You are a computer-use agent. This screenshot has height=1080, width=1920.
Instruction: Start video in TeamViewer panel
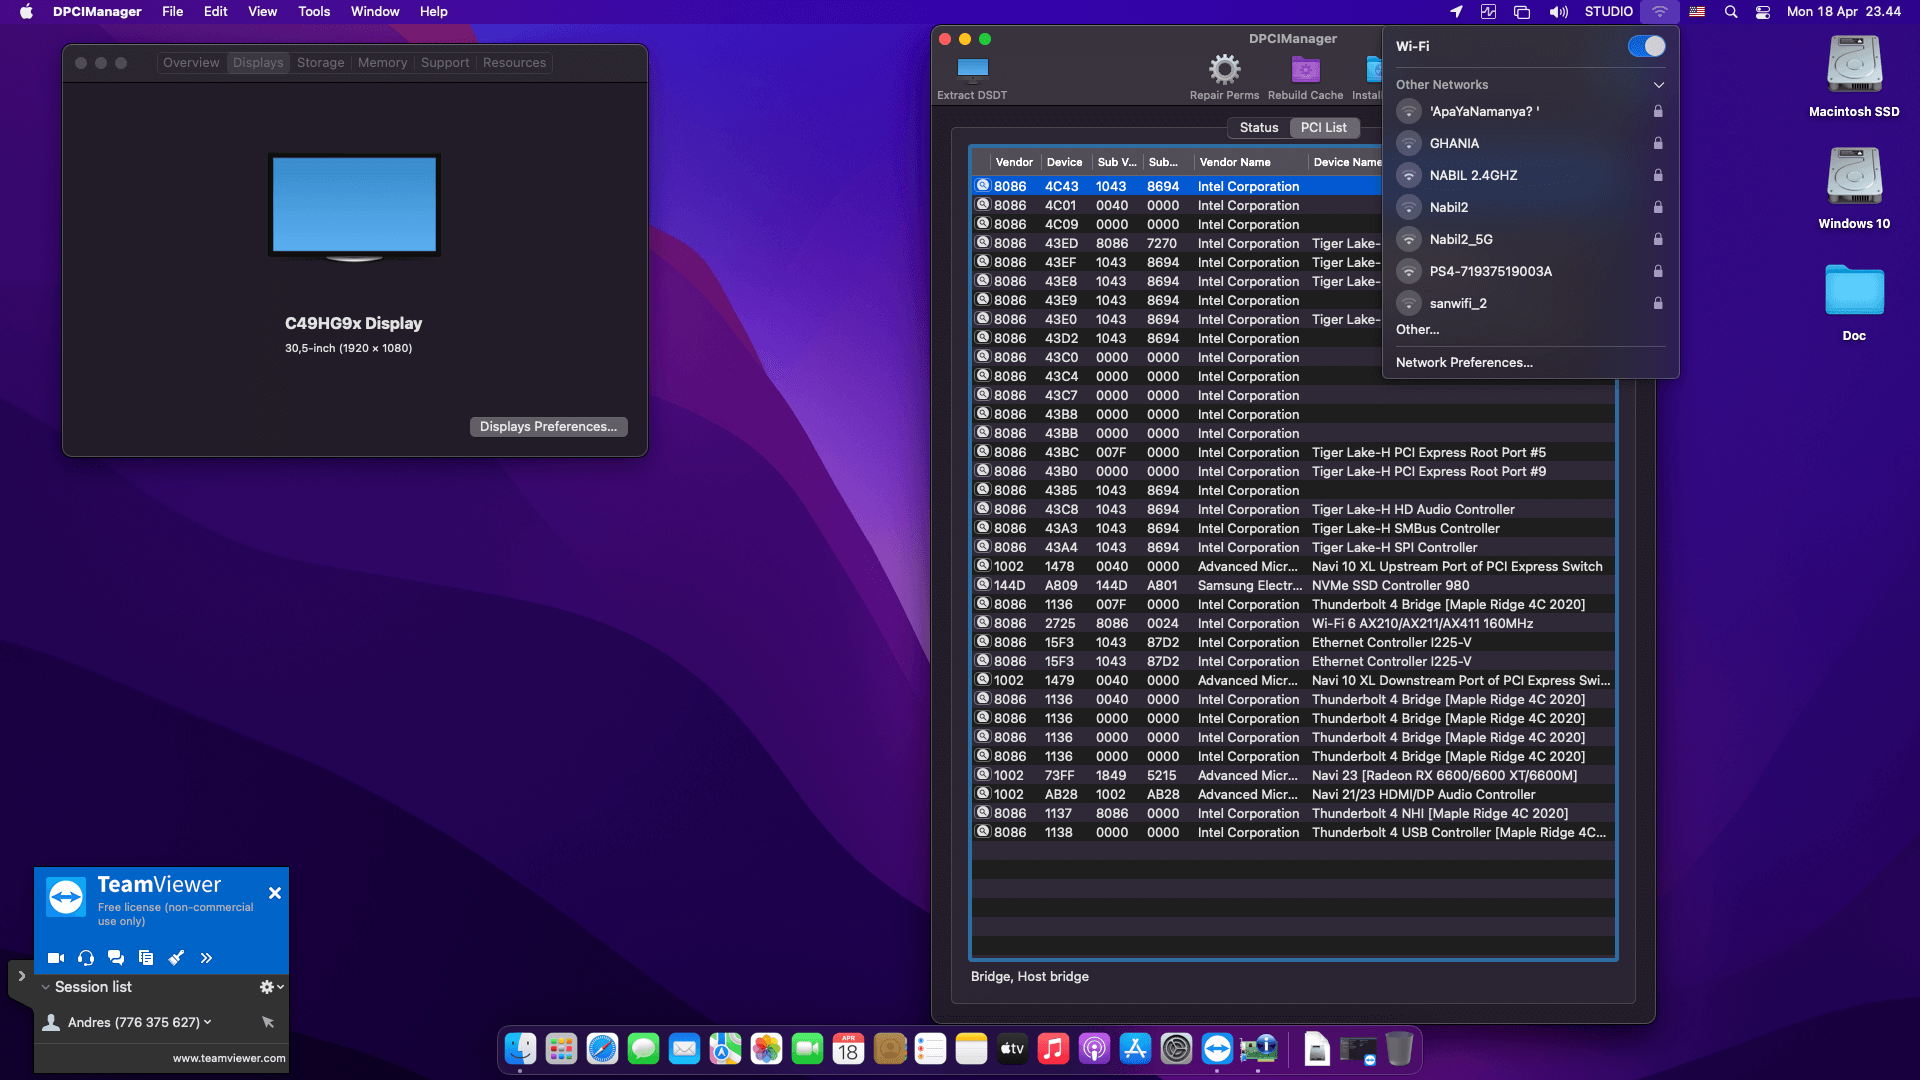[x=56, y=958]
